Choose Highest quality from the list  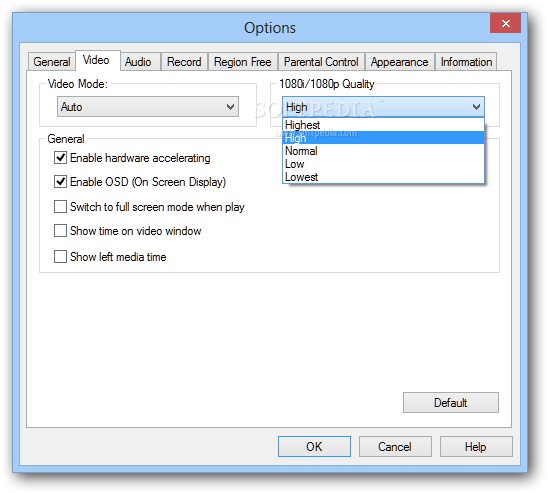[x=383, y=125]
